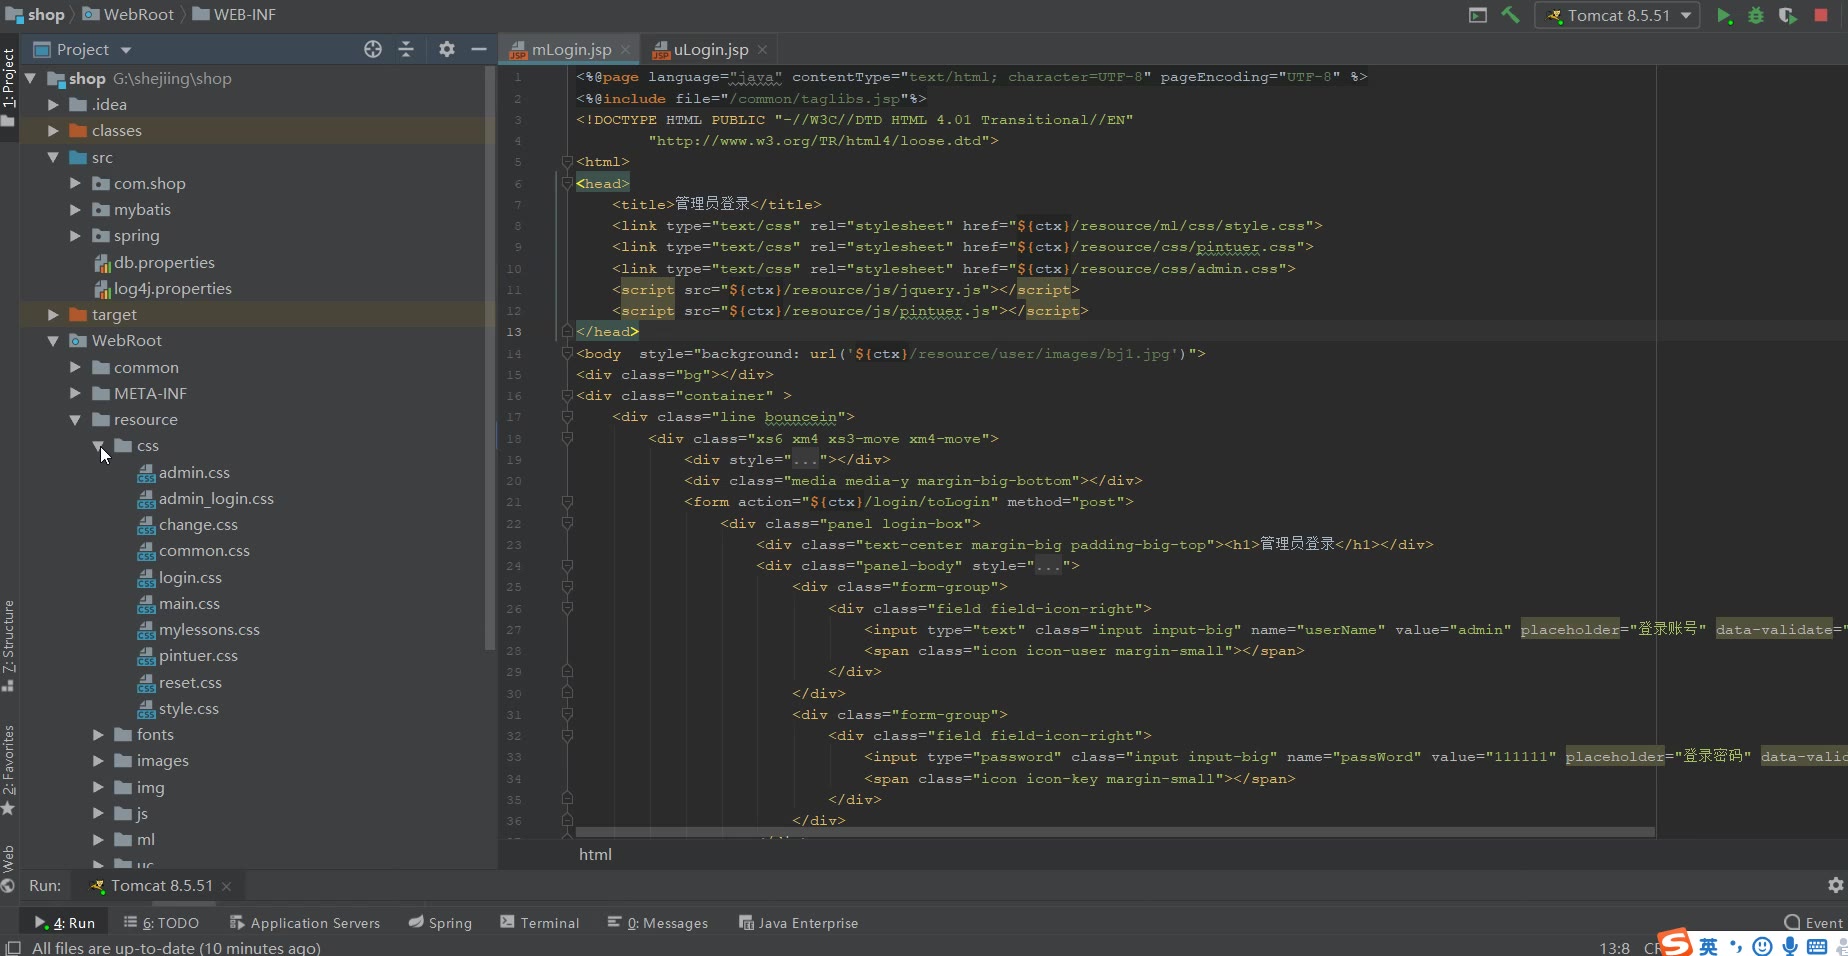This screenshot has width=1848, height=956.
Task: Open the Tomcat 8.5.51 run configuration dropdown
Action: (1619, 15)
